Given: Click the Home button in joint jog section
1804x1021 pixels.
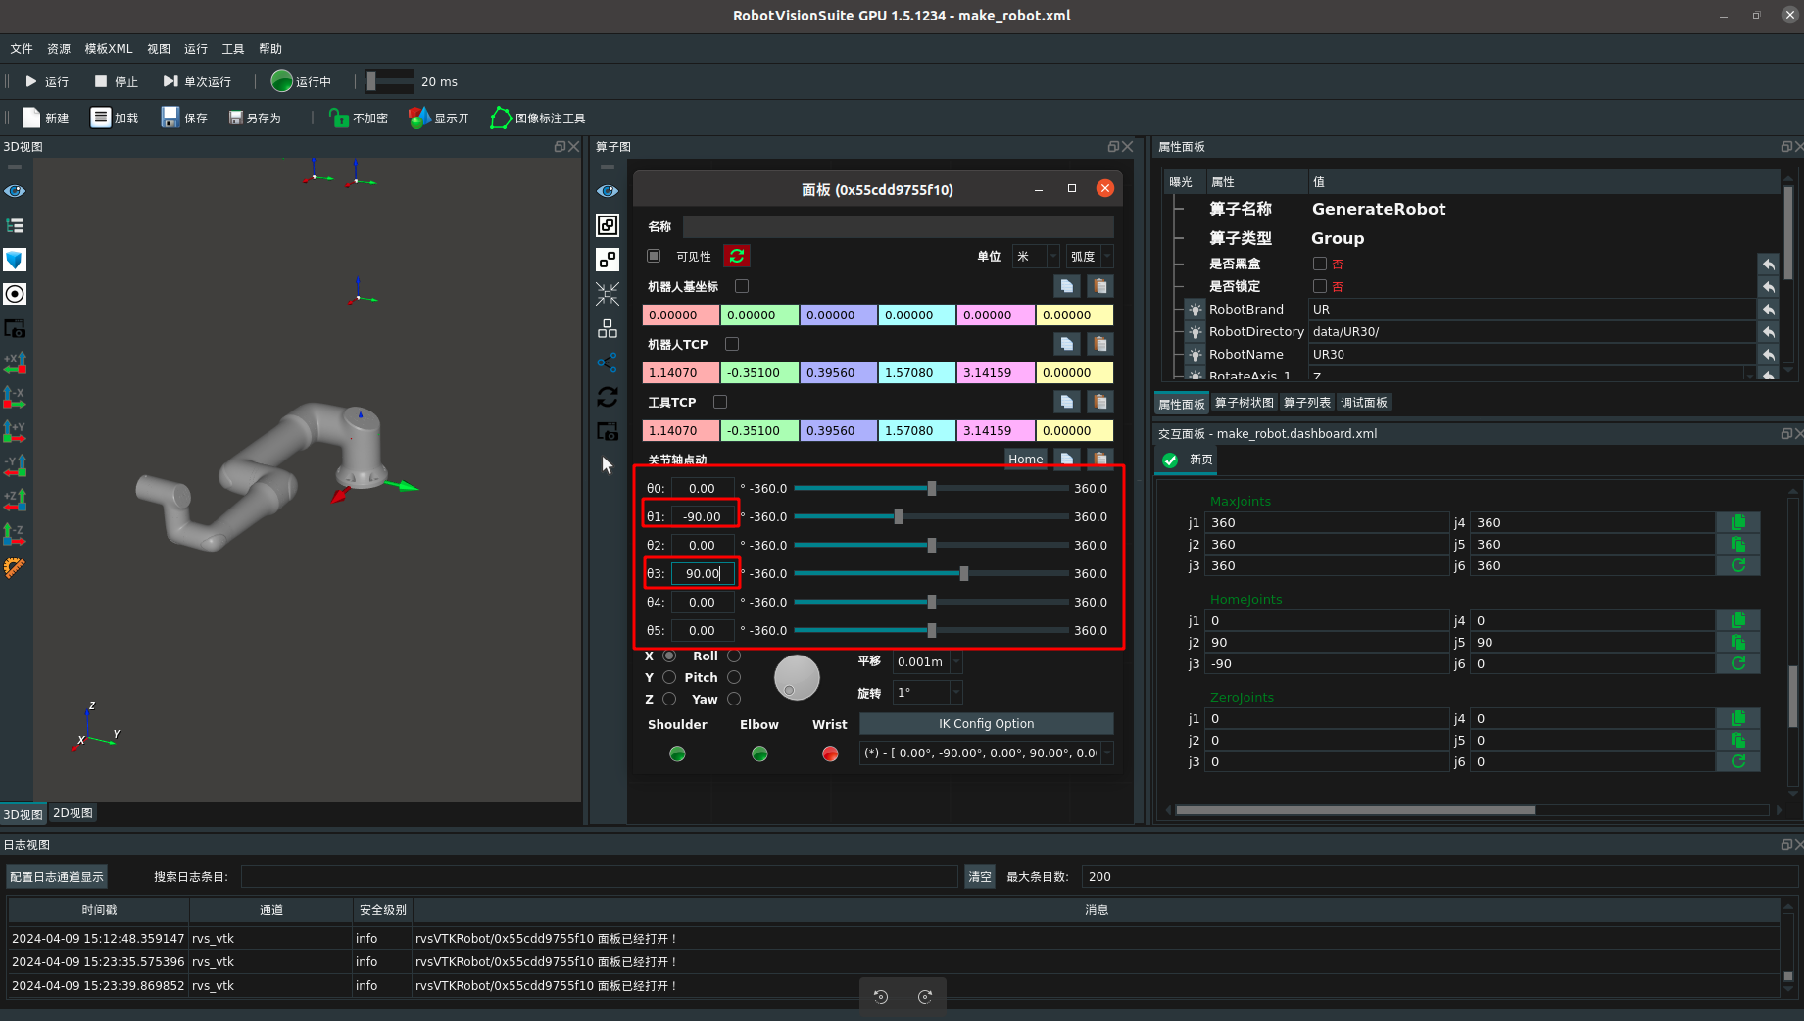Looking at the screenshot, I should pyautogui.click(x=1025, y=459).
